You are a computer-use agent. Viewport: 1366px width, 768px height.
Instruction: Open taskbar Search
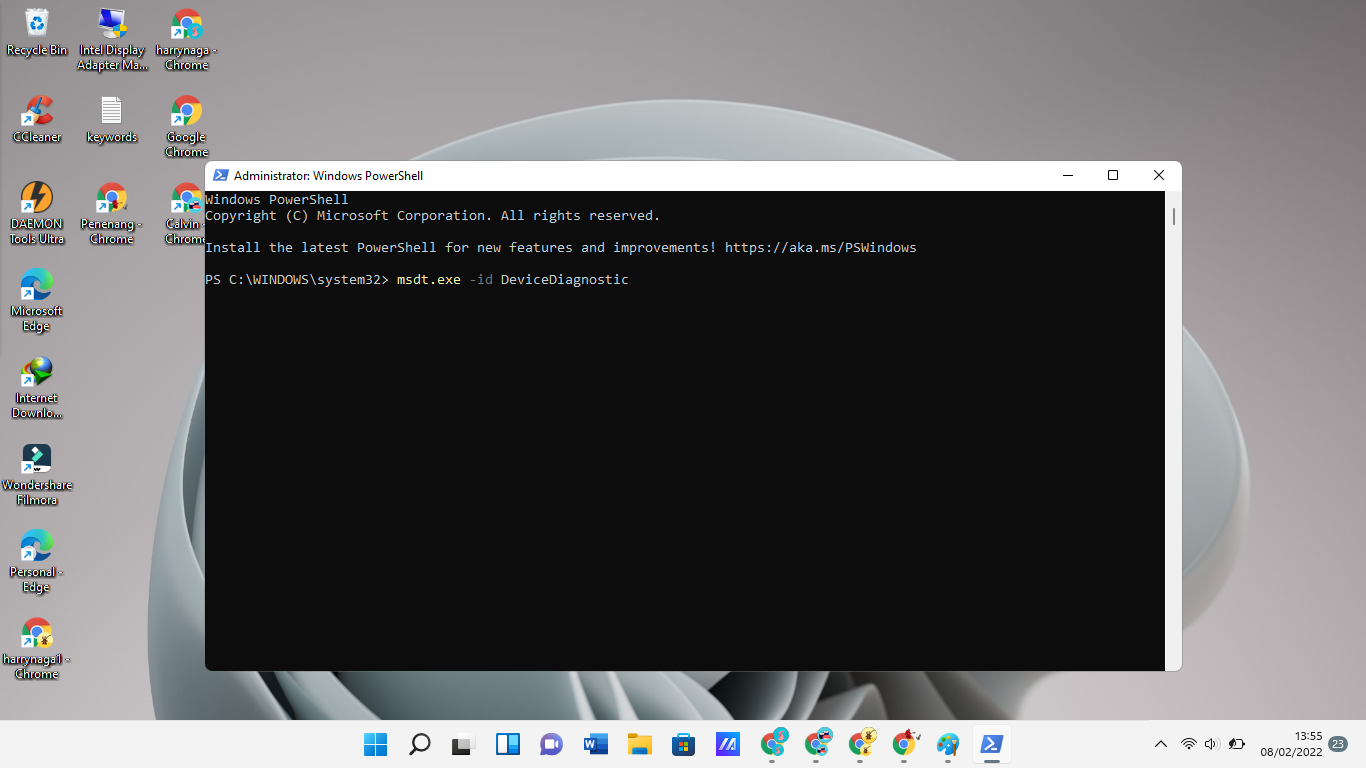pos(420,744)
